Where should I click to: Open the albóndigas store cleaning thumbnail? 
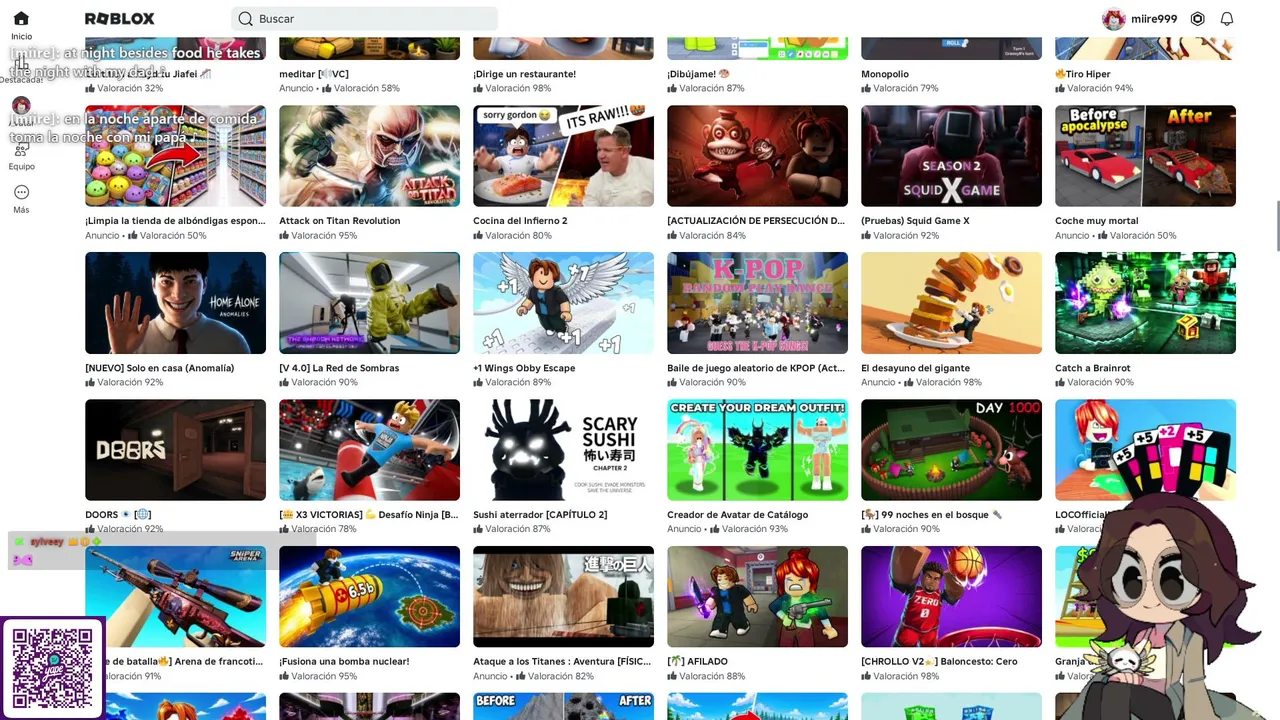(x=175, y=156)
